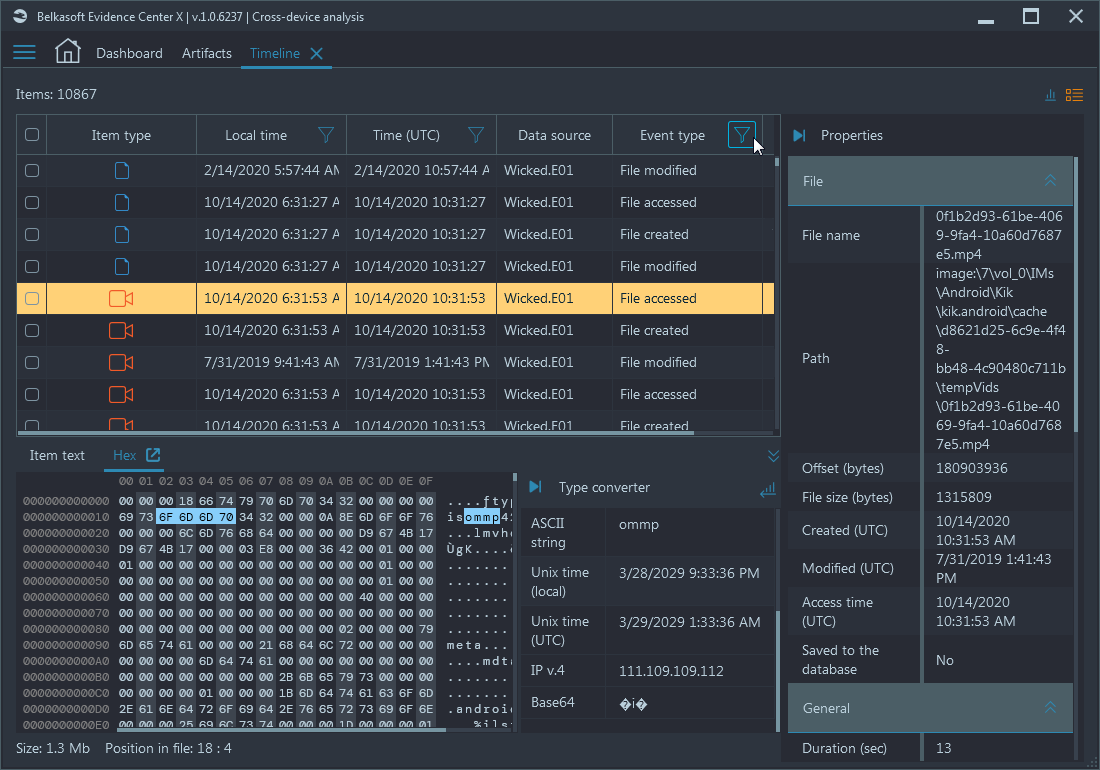Switch to chart view of timeline
The width and height of the screenshot is (1100, 770).
point(1050,95)
